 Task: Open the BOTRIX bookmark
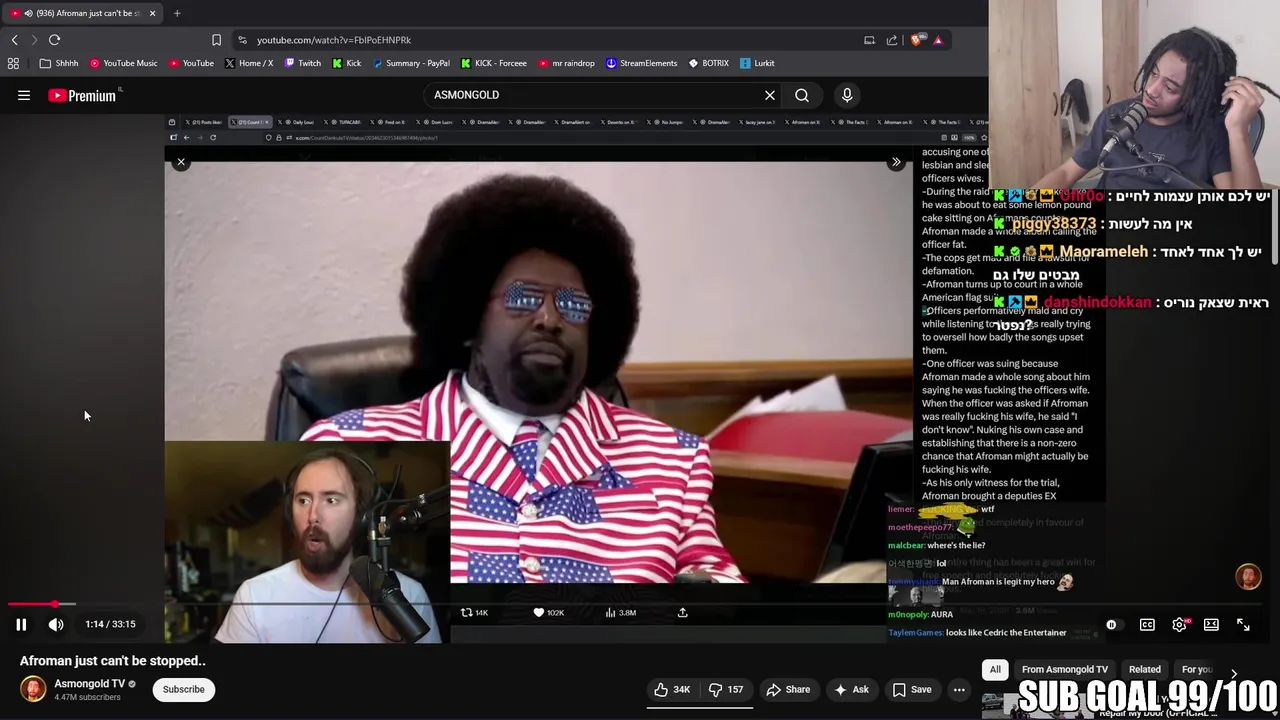(708, 63)
